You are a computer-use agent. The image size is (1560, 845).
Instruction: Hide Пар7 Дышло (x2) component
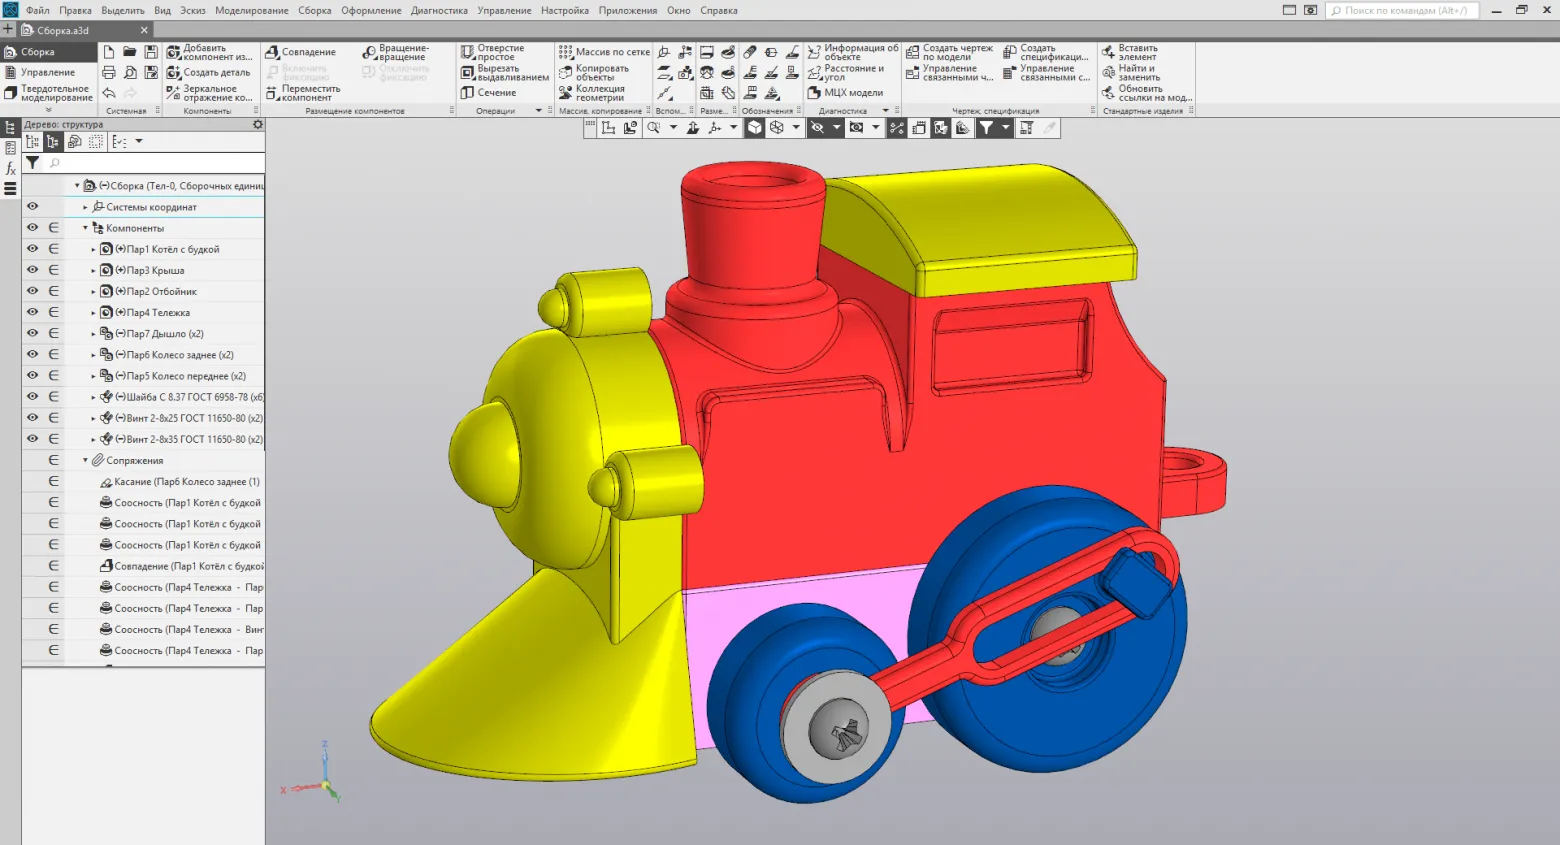[32, 333]
